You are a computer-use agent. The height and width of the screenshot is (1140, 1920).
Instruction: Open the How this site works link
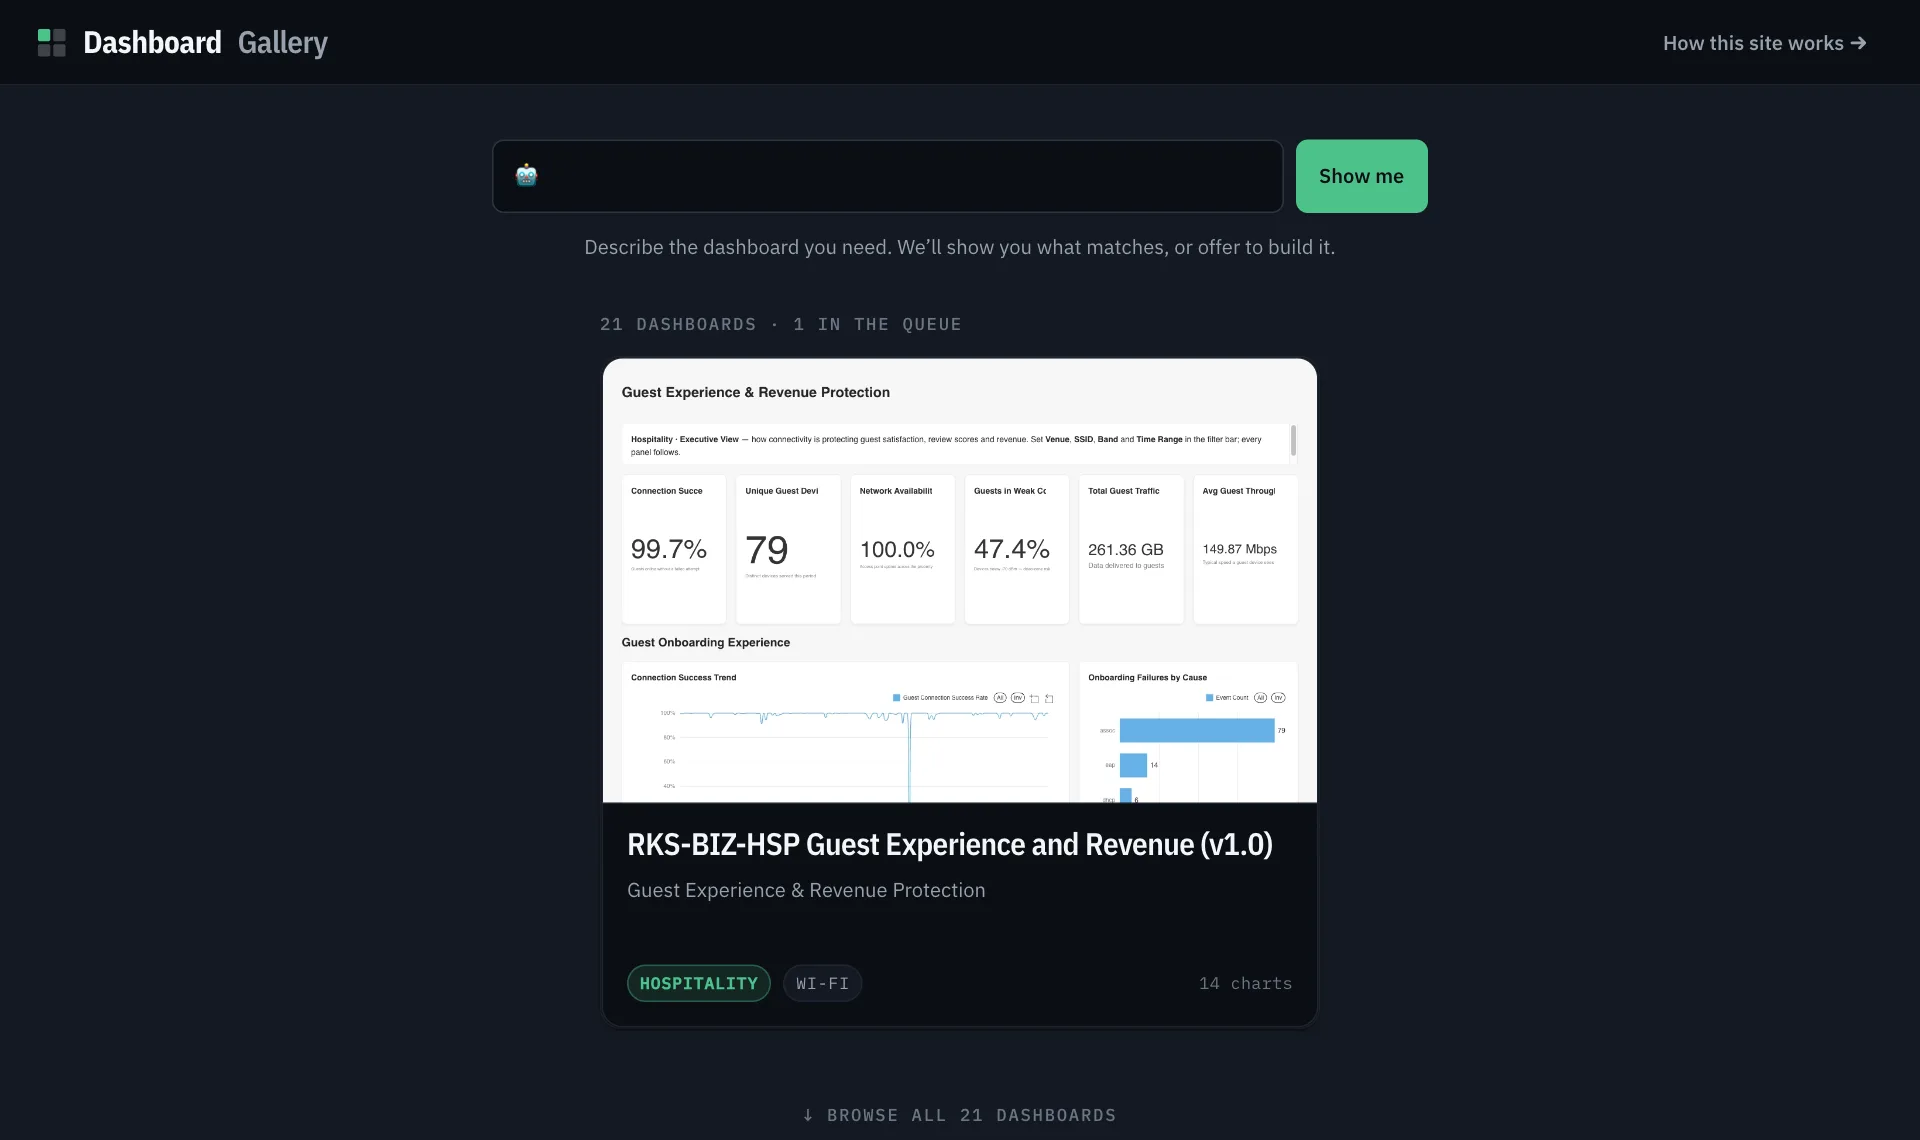(1764, 43)
